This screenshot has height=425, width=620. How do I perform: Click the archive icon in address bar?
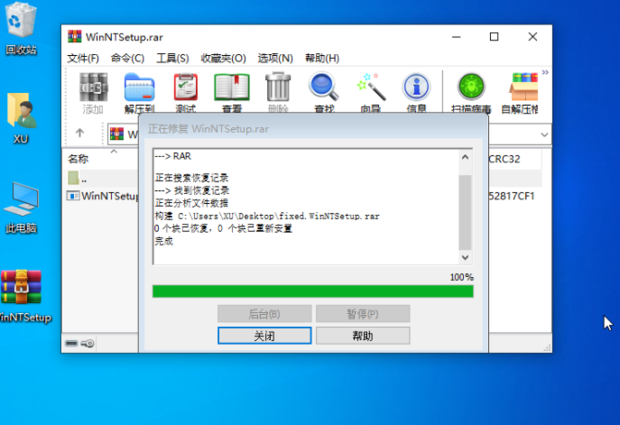pos(117,134)
